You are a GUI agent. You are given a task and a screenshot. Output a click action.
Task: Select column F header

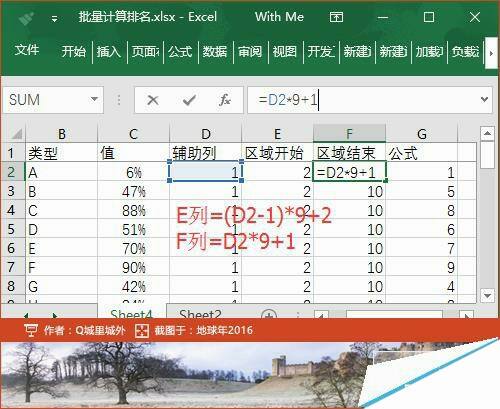click(x=349, y=134)
